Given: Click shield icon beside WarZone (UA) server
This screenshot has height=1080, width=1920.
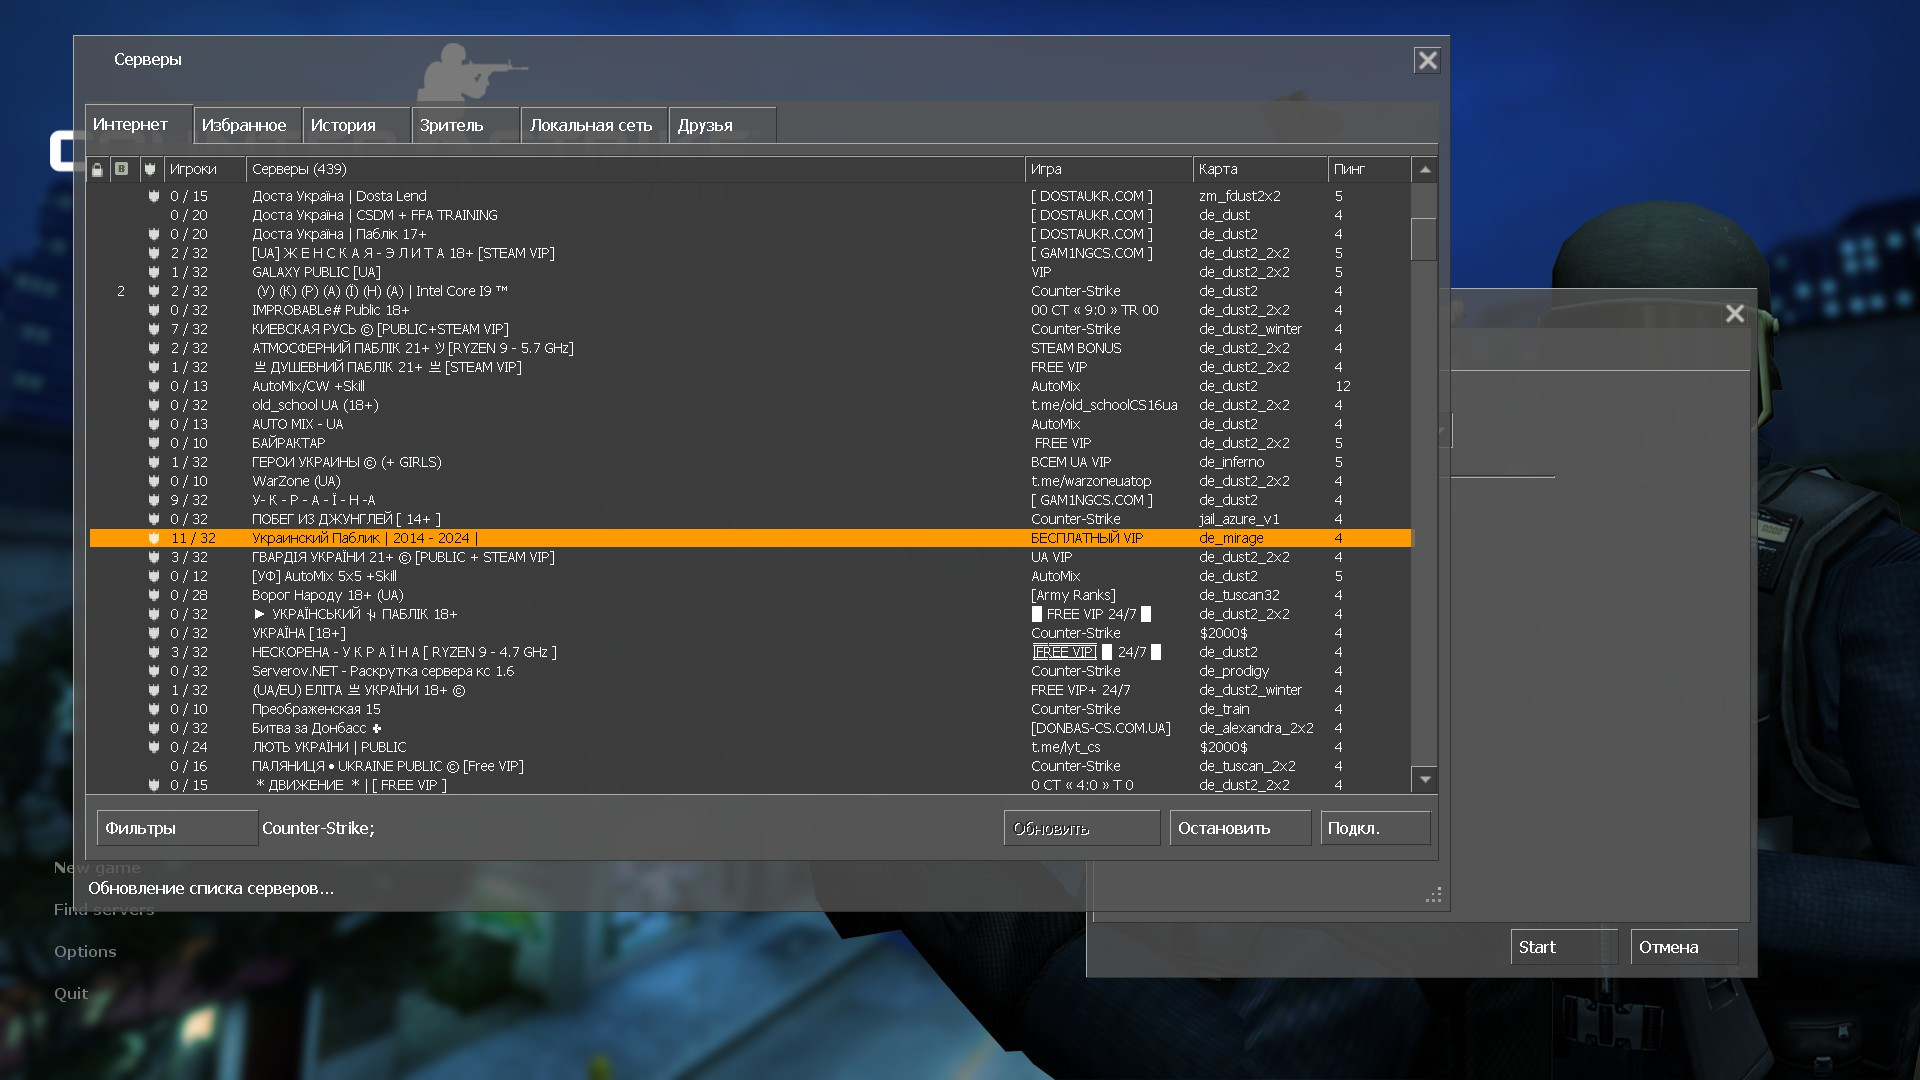Looking at the screenshot, I should [x=154, y=481].
